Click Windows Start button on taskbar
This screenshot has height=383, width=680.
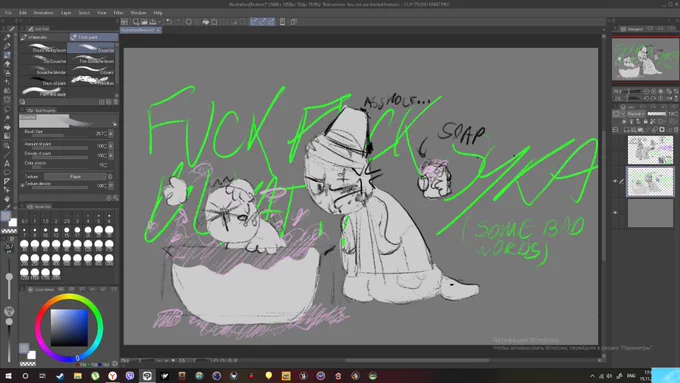(8, 376)
